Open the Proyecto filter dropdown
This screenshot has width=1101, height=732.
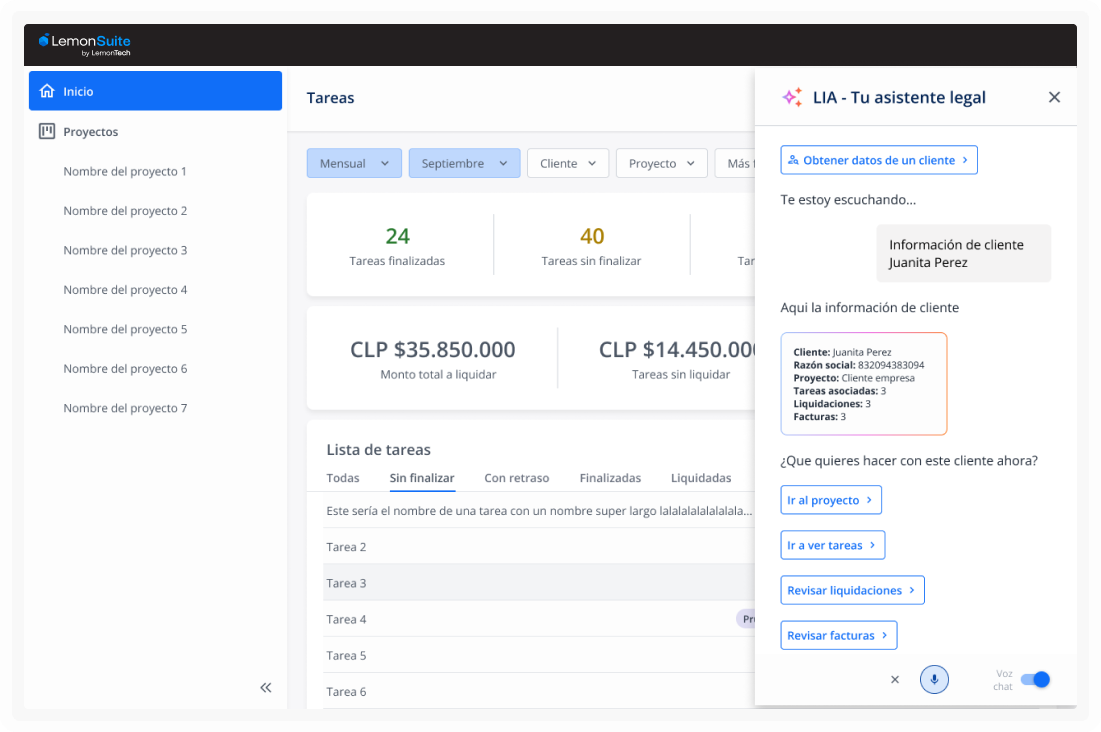click(x=661, y=163)
